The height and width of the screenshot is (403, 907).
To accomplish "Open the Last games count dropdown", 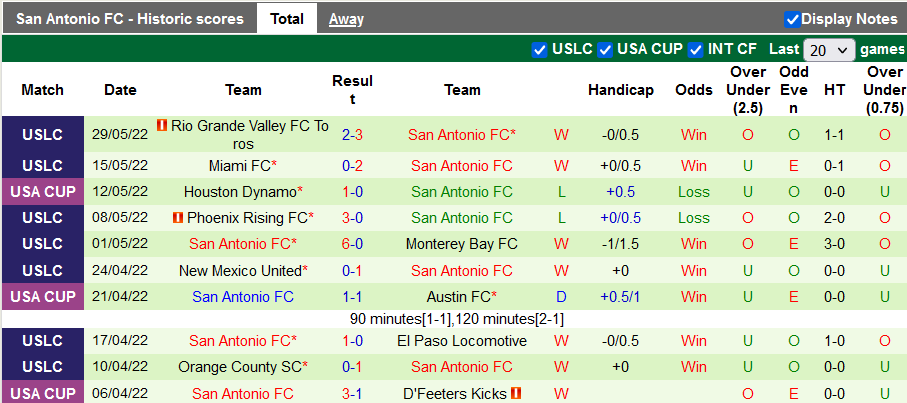I will [x=829, y=49].
